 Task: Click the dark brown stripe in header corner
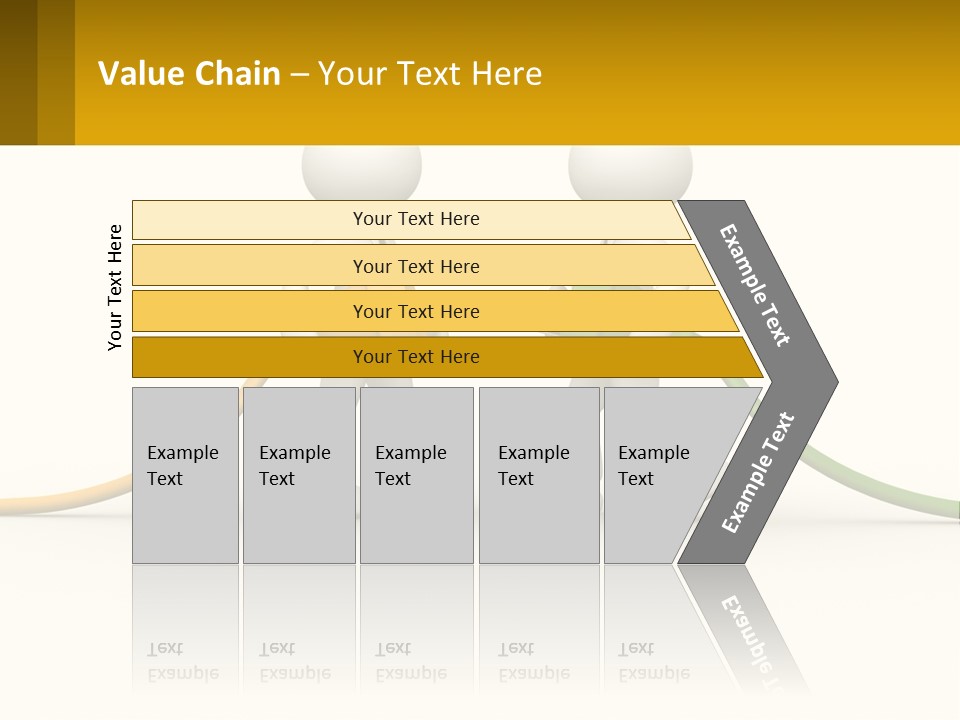(18, 72)
